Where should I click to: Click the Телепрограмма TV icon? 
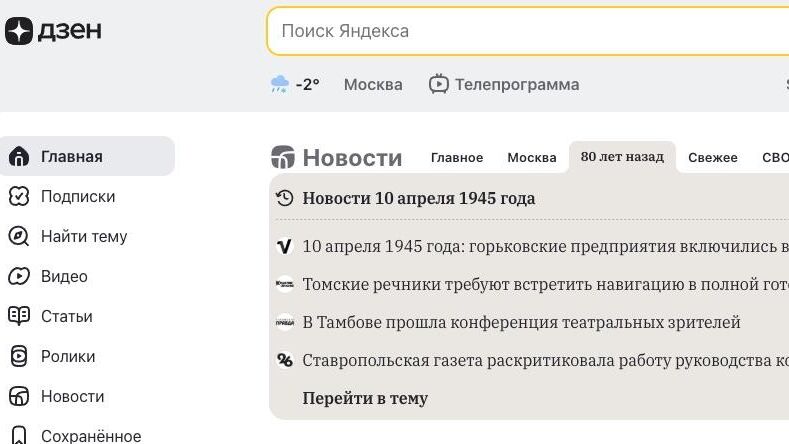coord(439,84)
